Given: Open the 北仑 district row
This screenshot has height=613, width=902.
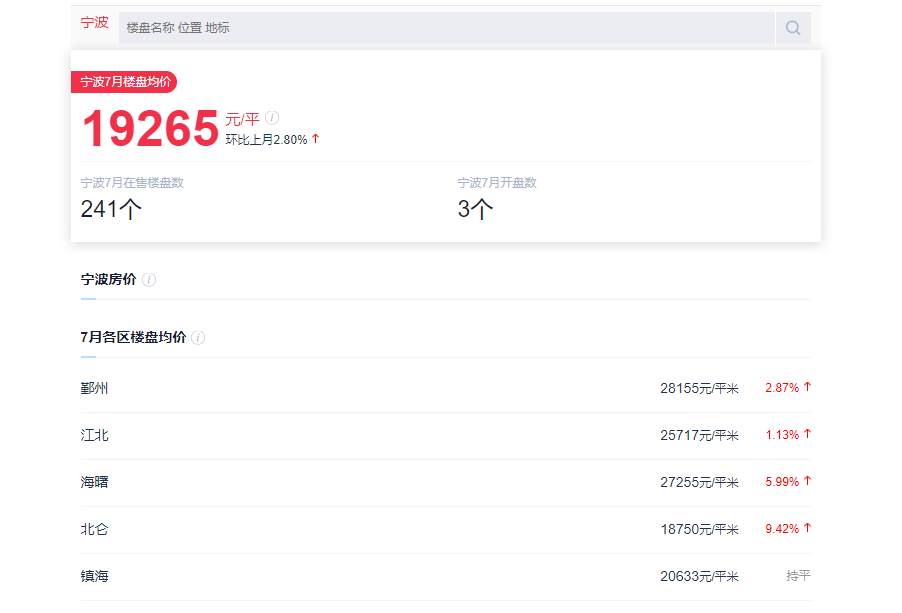Looking at the screenshot, I should tap(446, 530).
